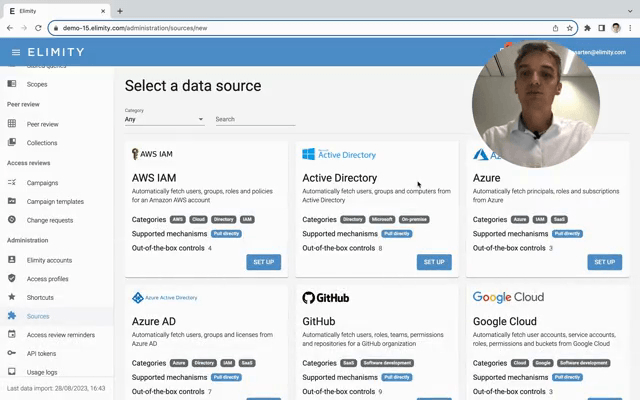This screenshot has height=400, width=640.
Task: Click AWS IAM 'Pull directly' badge
Action: click(x=226, y=233)
